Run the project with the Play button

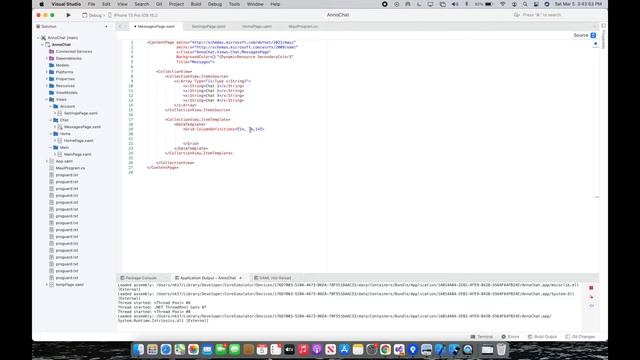(x=68, y=15)
